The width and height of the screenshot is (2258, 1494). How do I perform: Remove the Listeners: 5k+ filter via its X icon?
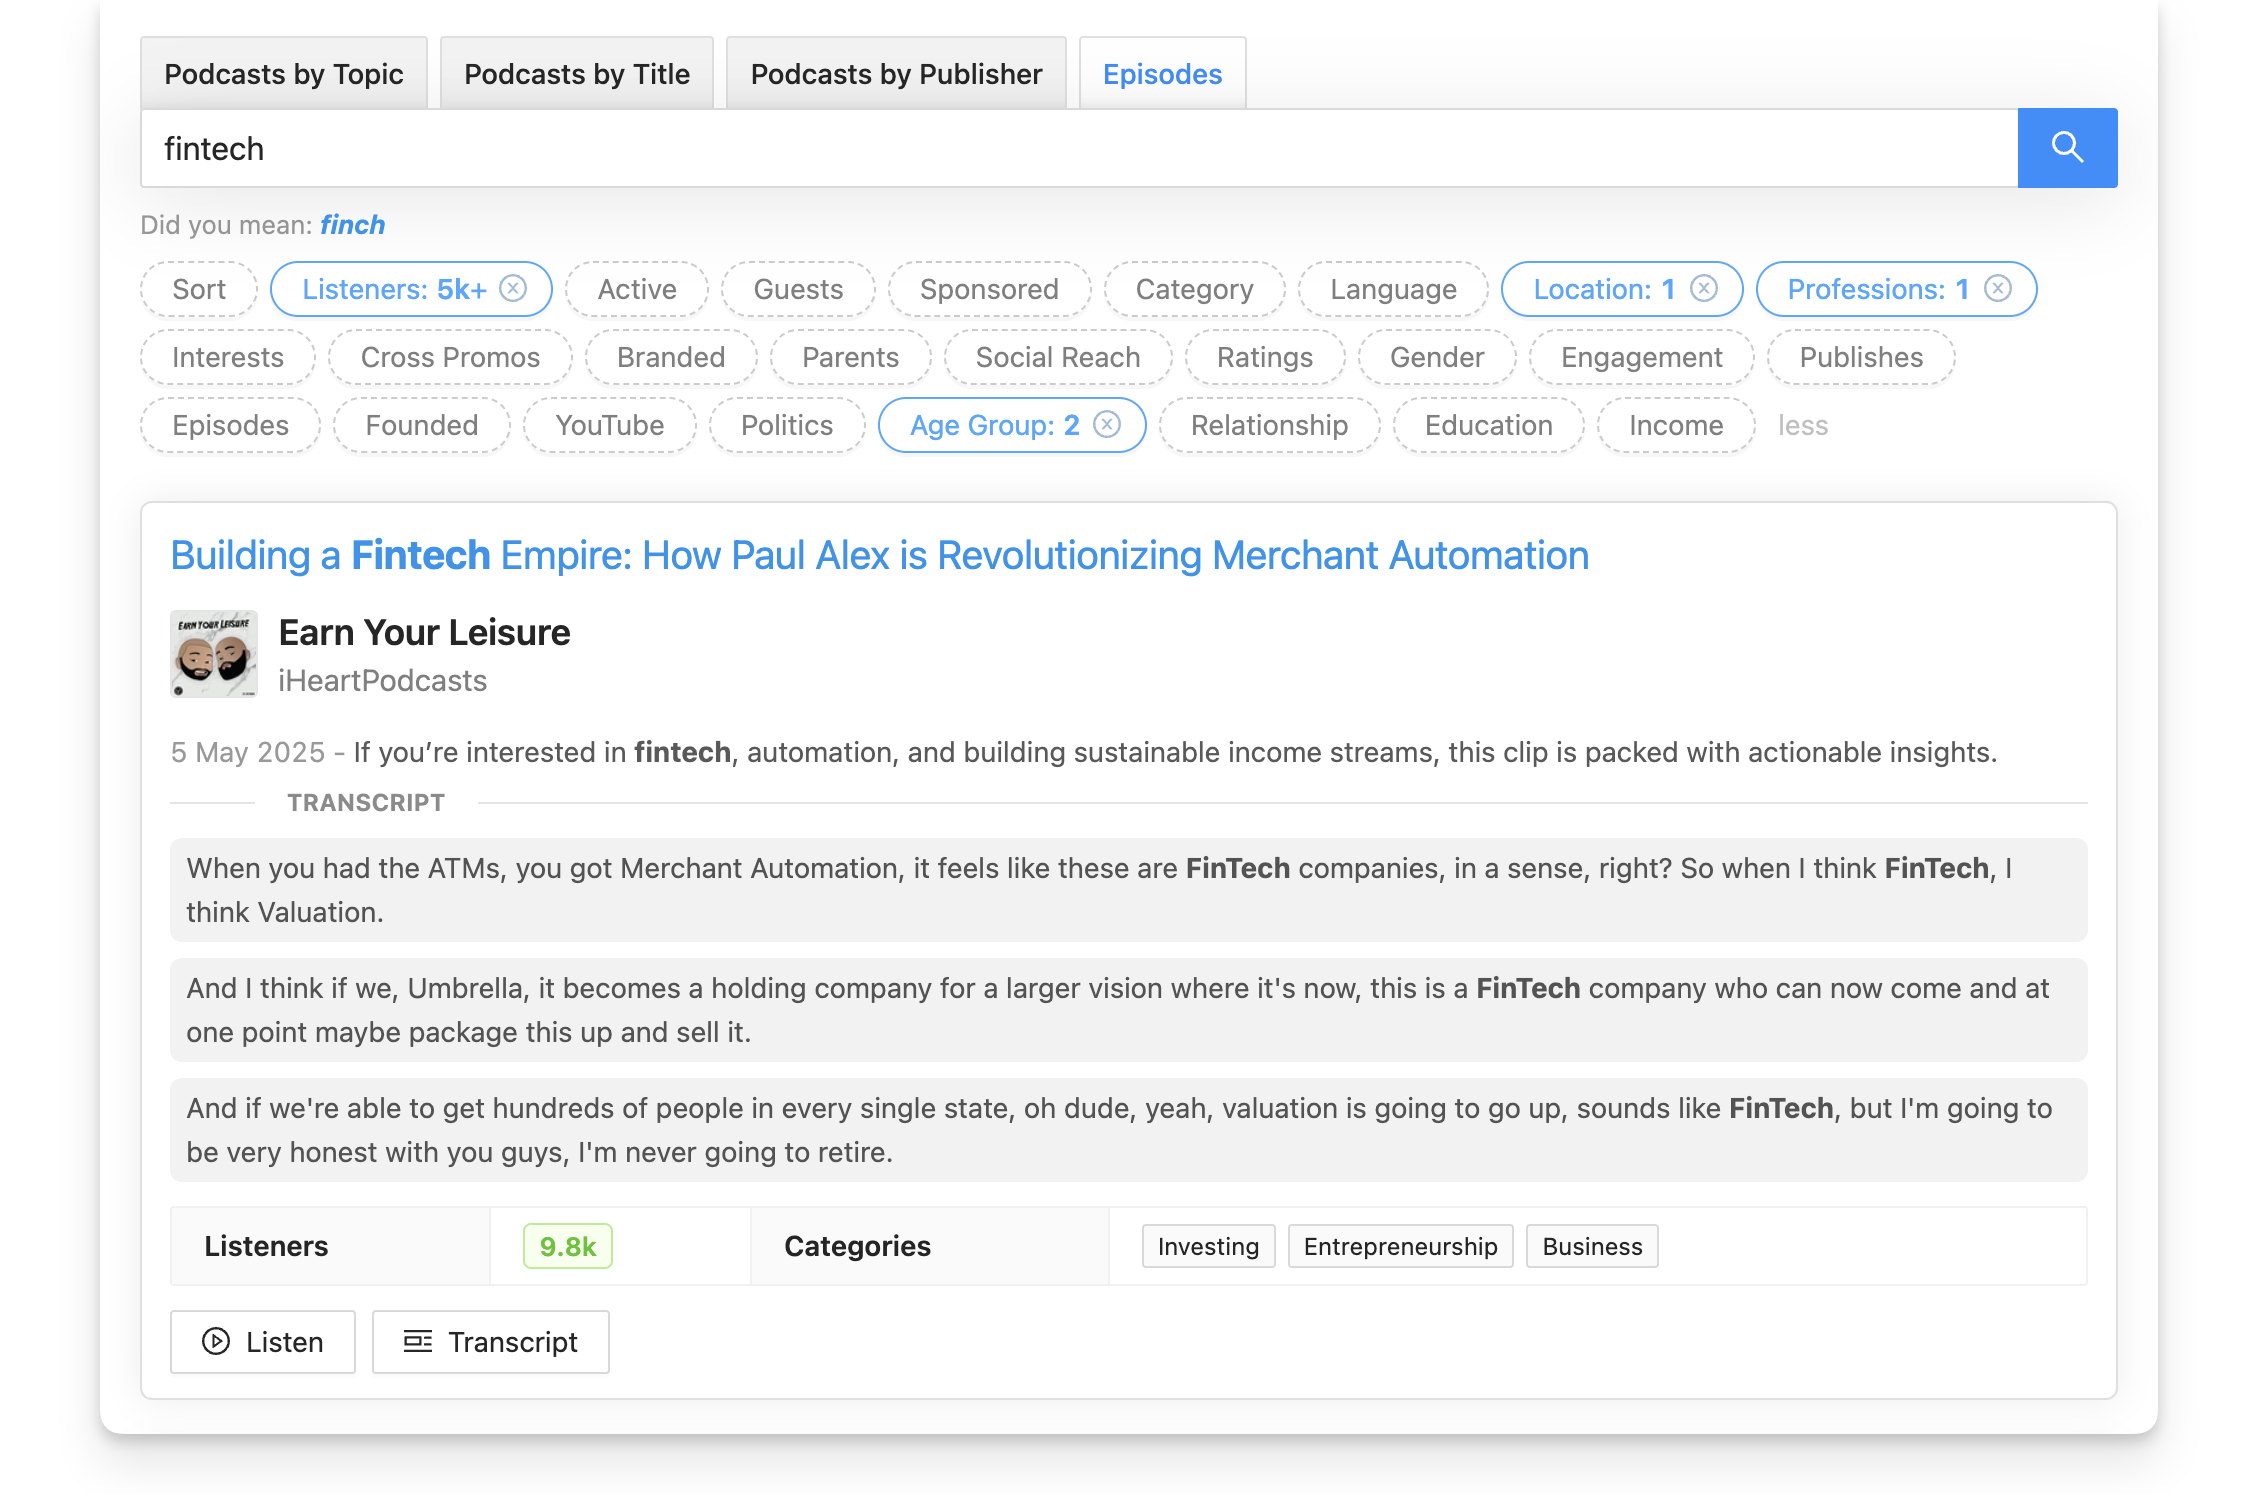[513, 288]
